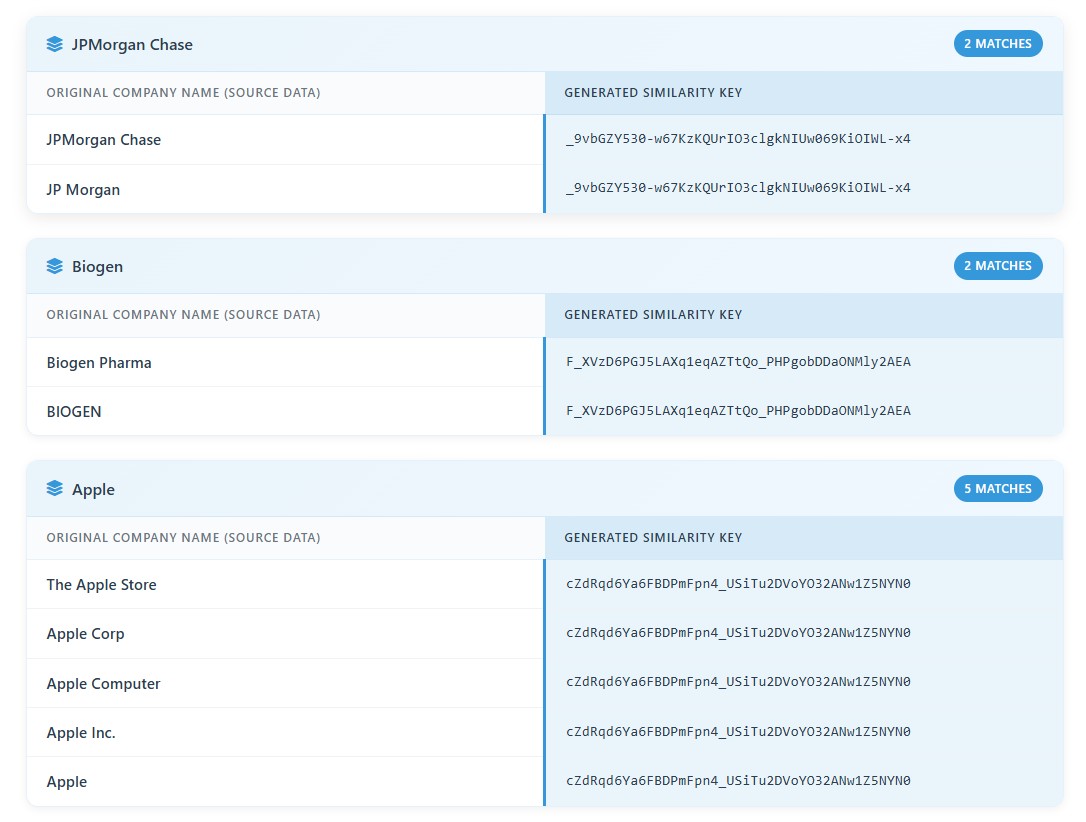
Task: Select the Apple group heading text
Action: (94, 490)
